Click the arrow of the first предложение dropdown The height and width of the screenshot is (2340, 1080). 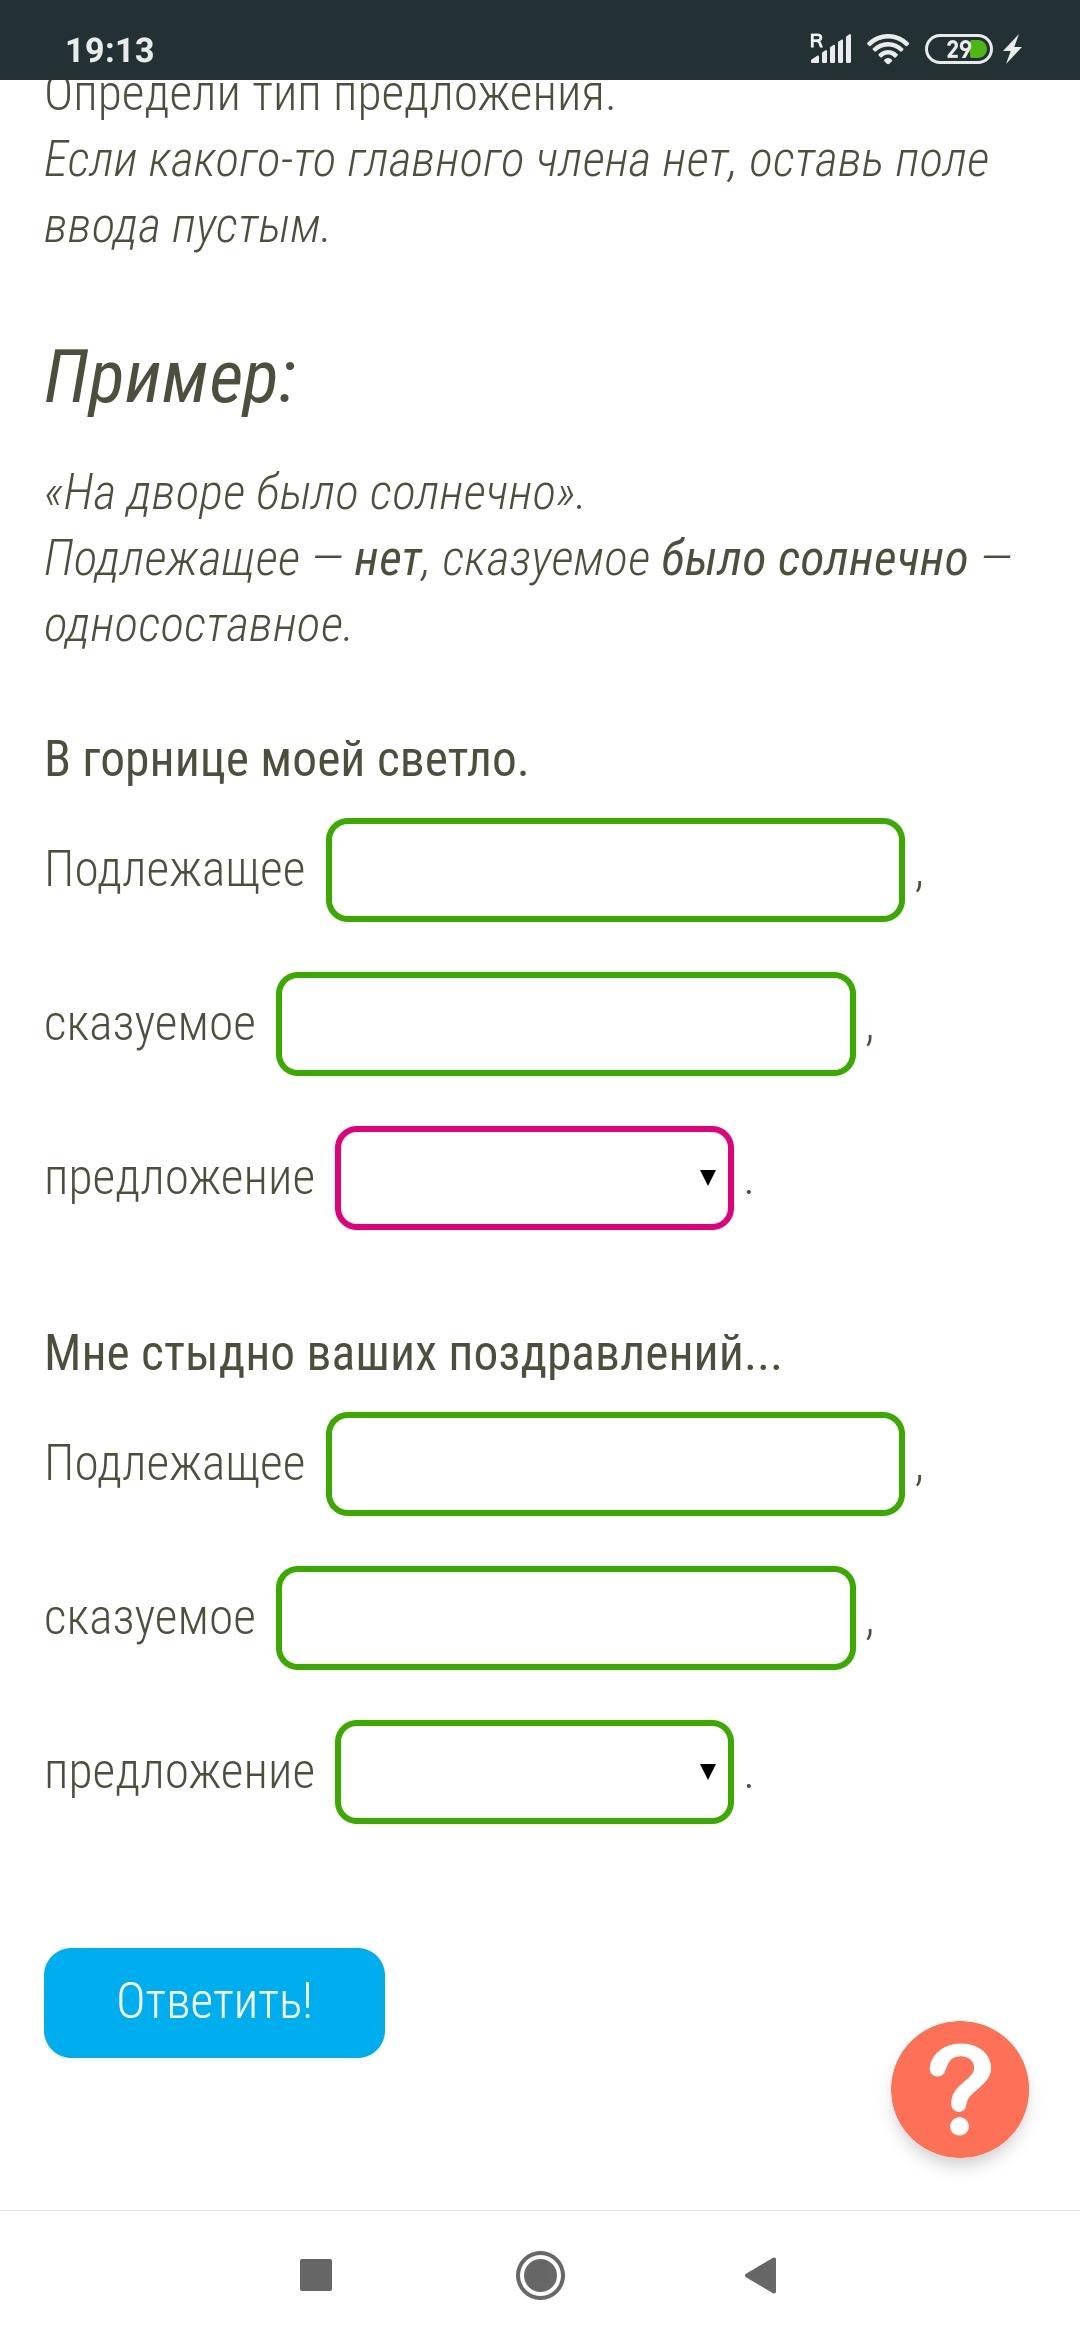707,1178
